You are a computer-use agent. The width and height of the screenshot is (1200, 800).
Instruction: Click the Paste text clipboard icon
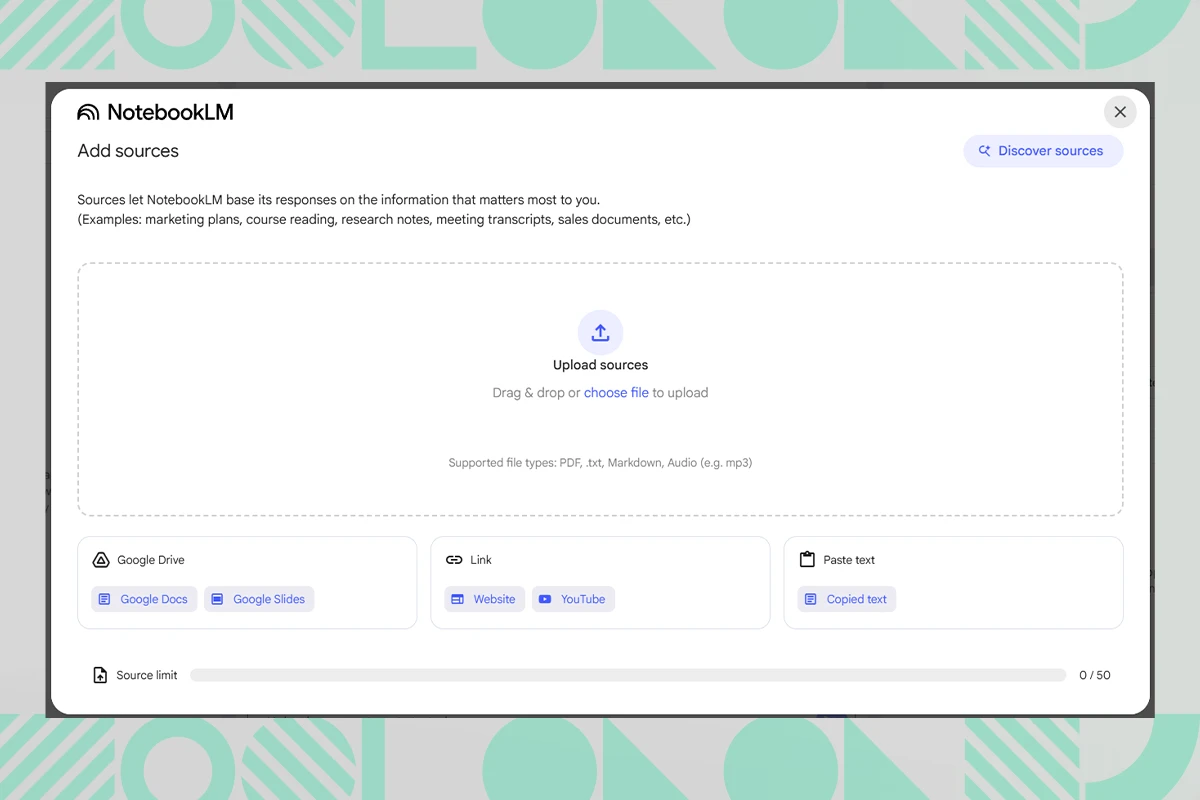click(x=807, y=560)
